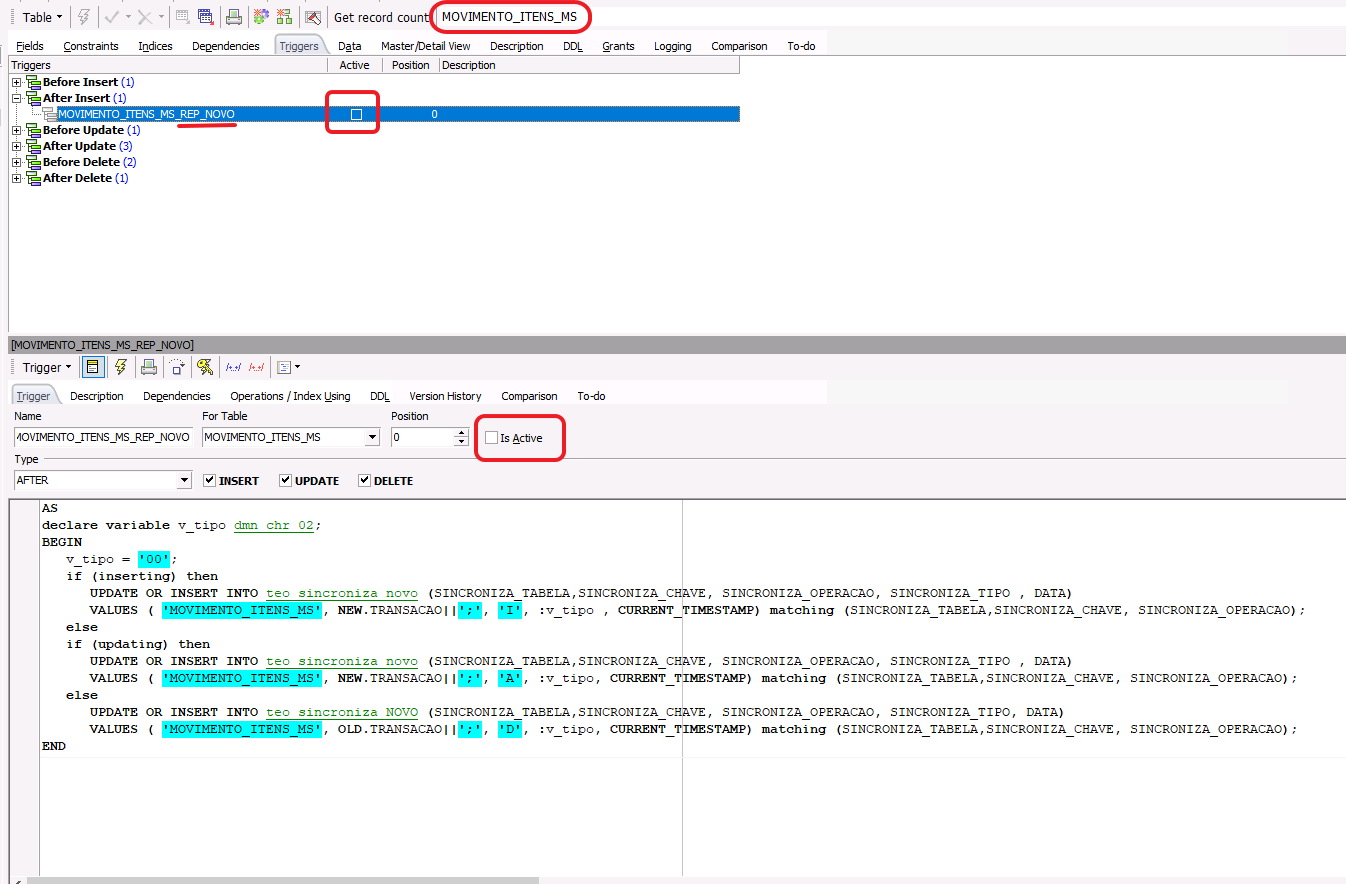1346x884 pixels.
Task: Expand the After Update trigger group
Action: pyautogui.click(x=16, y=146)
